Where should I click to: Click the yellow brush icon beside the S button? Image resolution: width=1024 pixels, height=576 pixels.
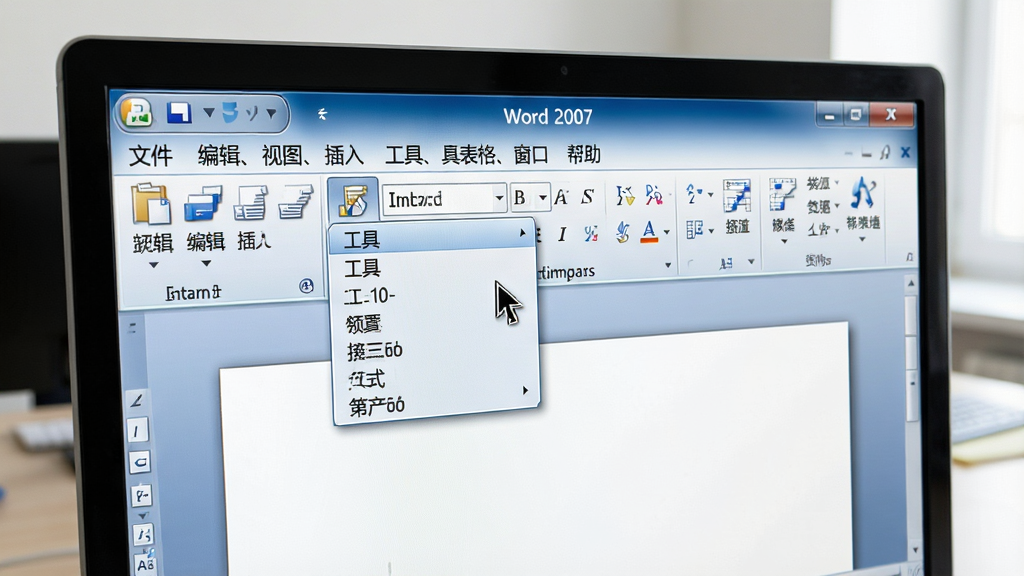(624, 195)
